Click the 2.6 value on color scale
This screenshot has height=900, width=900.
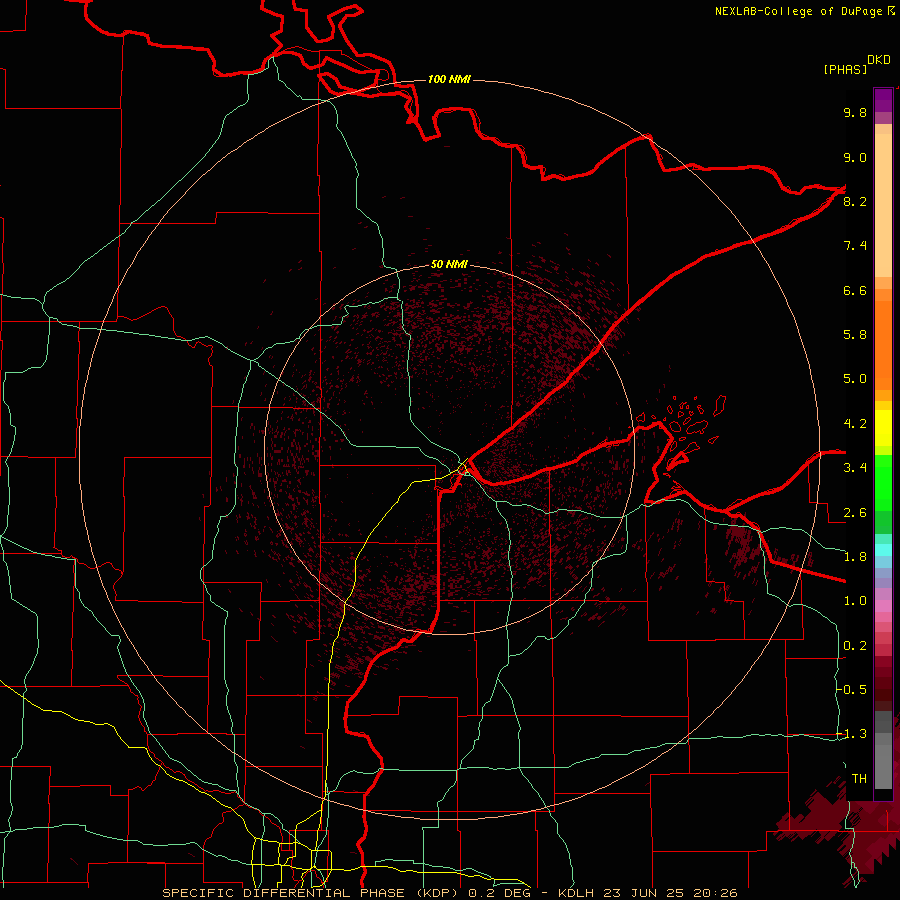point(855,512)
